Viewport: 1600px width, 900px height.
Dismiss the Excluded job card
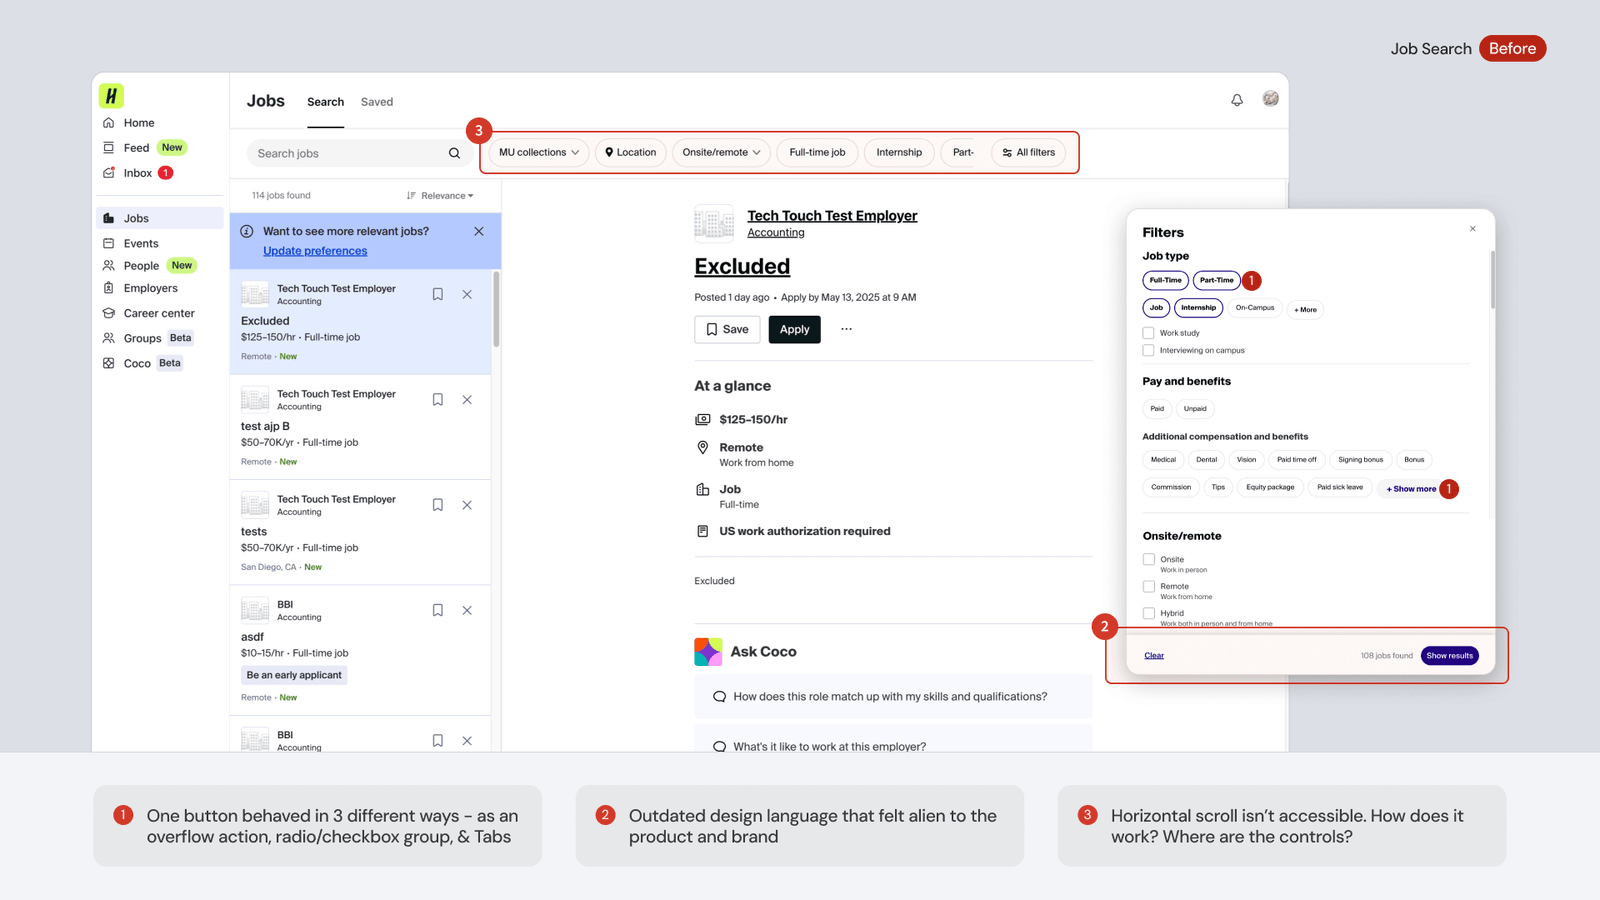(467, 294)
